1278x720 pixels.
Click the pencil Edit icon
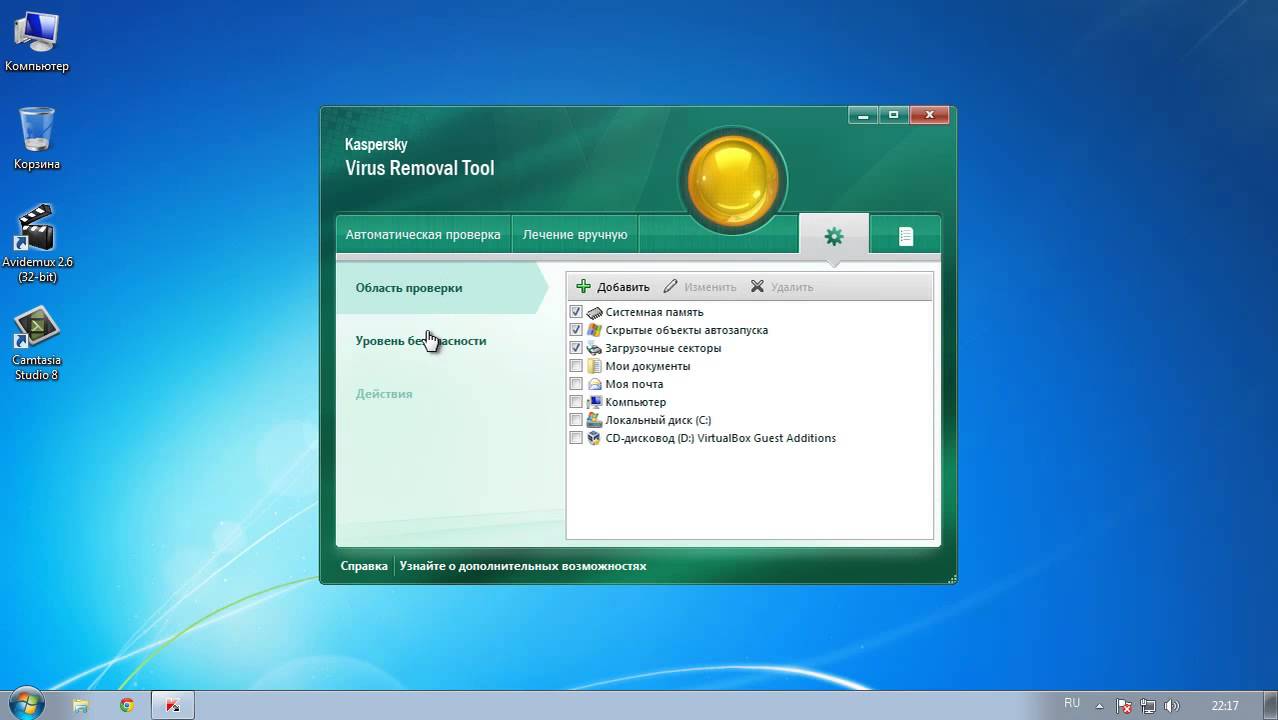(671, 287)
